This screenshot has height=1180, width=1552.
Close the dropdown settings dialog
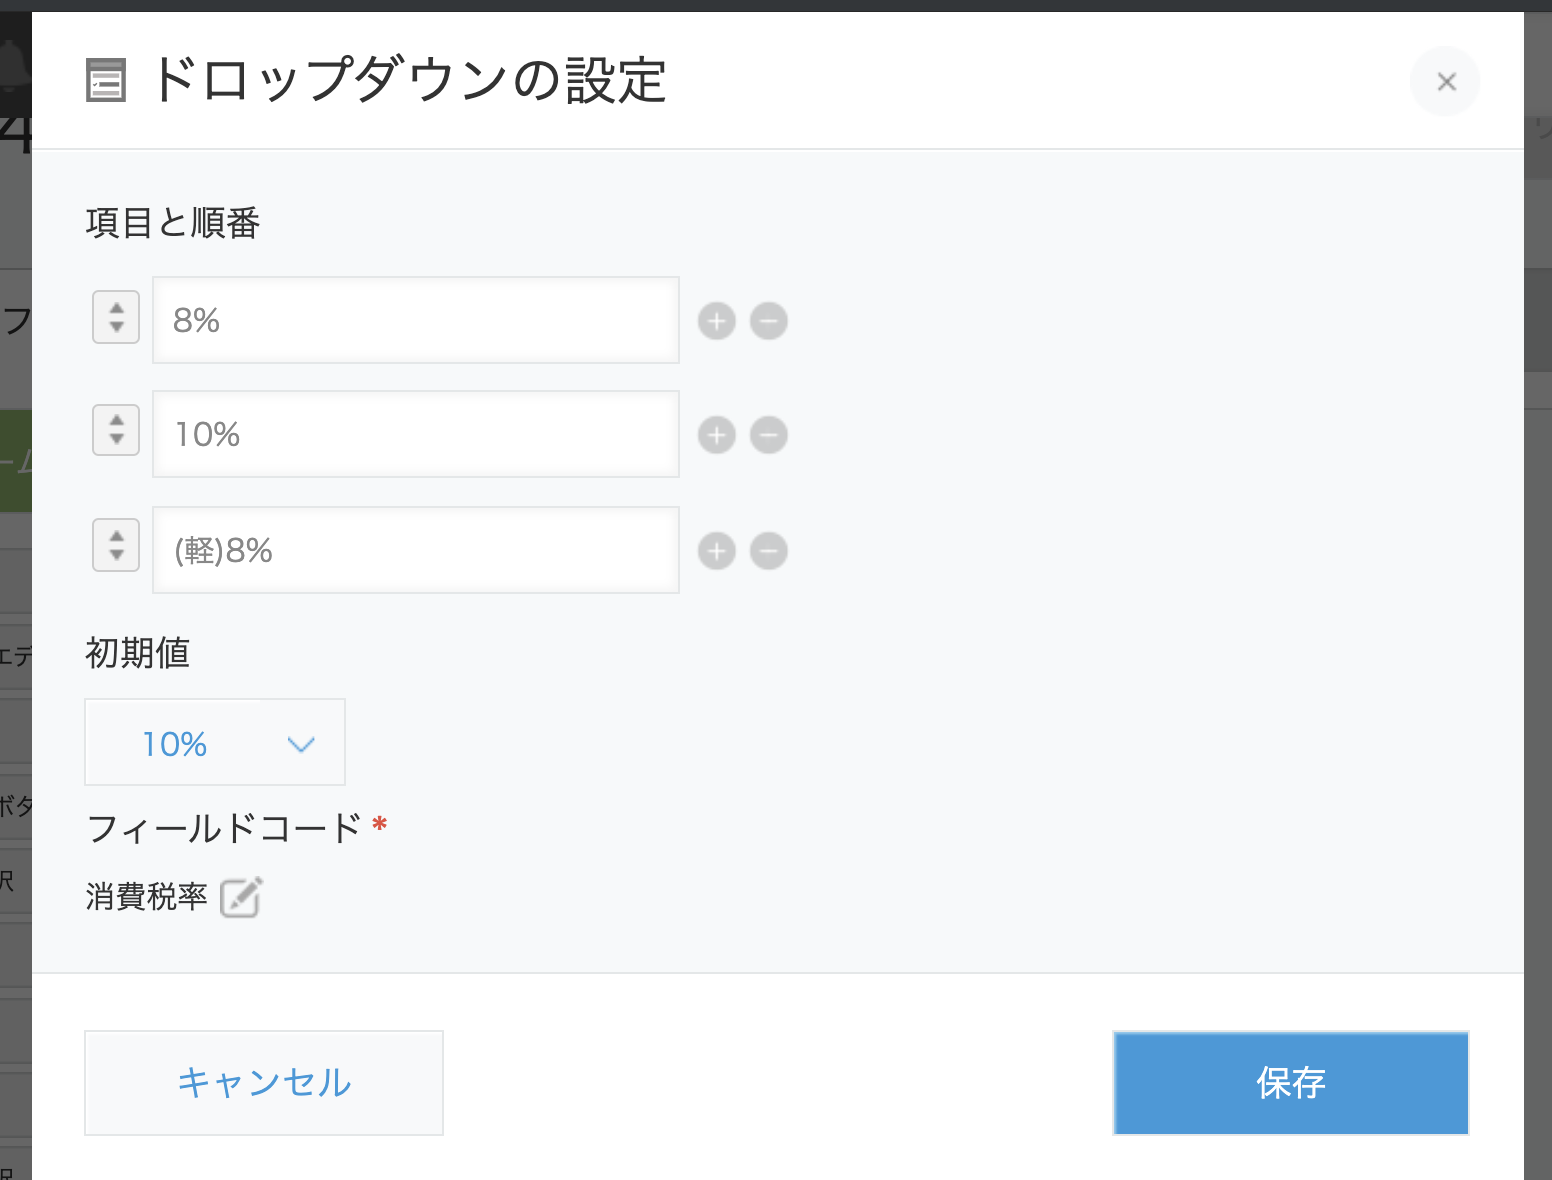tap(1444, 81)
